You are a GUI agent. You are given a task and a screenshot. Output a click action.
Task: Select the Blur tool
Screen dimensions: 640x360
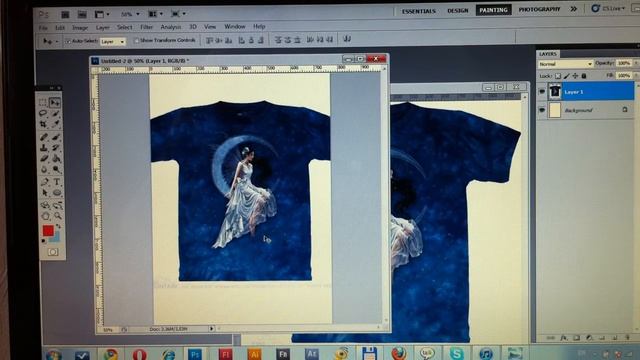point(44,169)
